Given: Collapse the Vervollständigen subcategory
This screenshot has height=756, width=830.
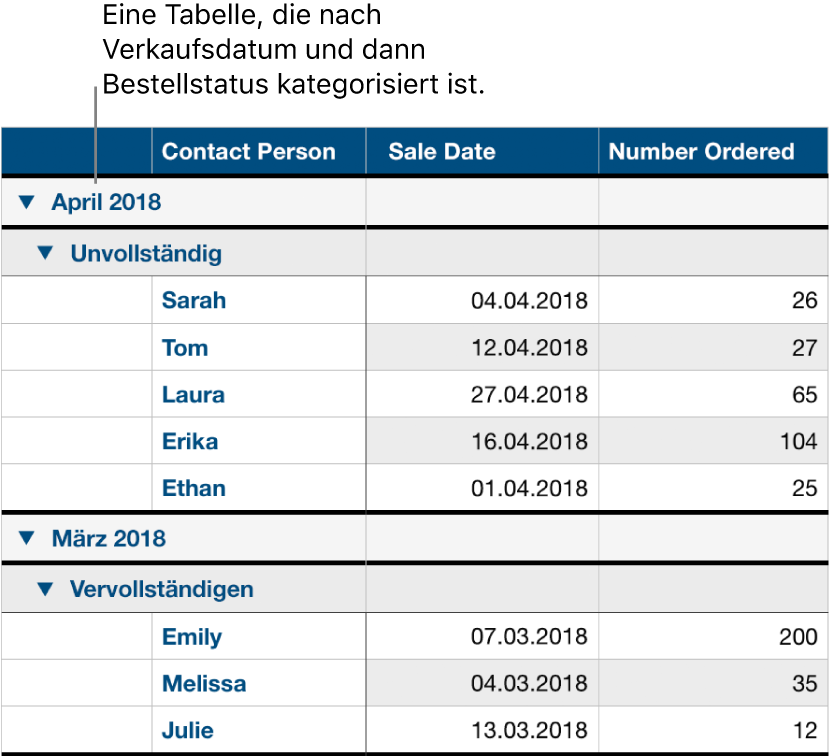Looking at the screenshot, I should pos(44,590).
